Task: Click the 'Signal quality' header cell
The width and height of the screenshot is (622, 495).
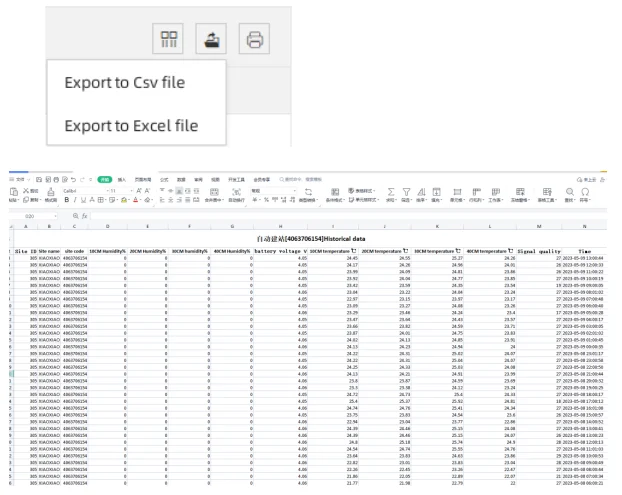Action: point(539,251)
